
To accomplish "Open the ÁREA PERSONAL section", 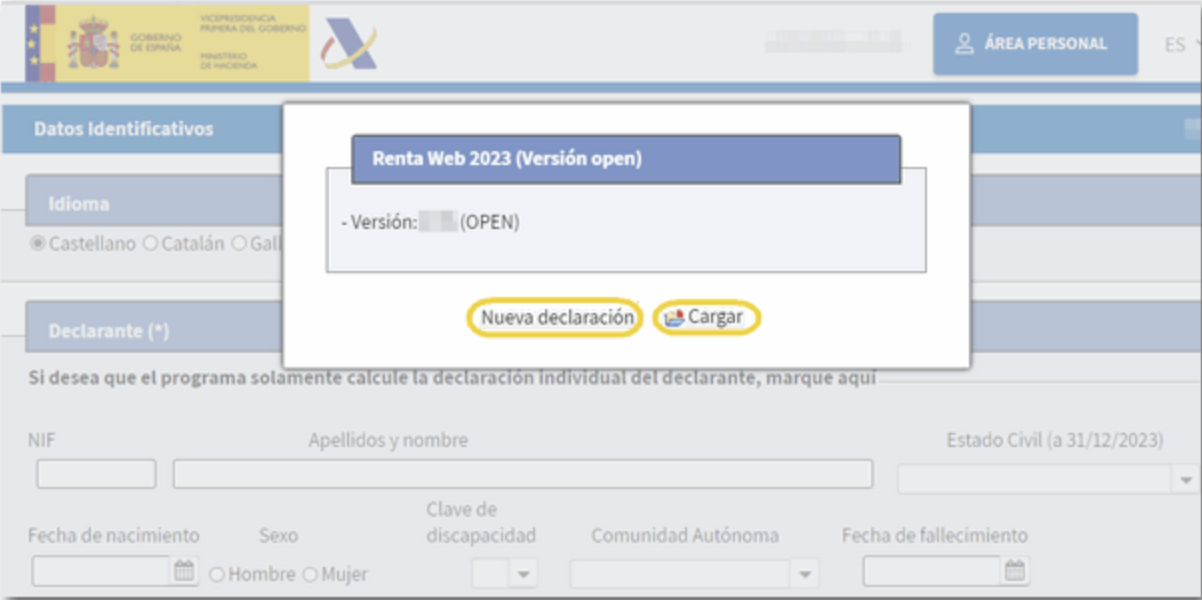I will 1035,44.
